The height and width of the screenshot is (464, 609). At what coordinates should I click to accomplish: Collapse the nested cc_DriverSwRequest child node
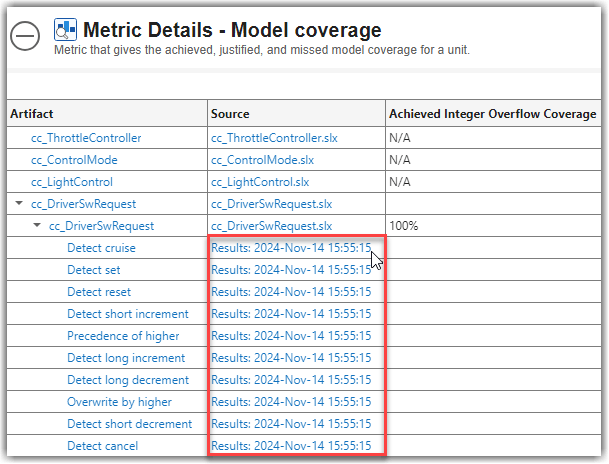click(x=37, y=226)
